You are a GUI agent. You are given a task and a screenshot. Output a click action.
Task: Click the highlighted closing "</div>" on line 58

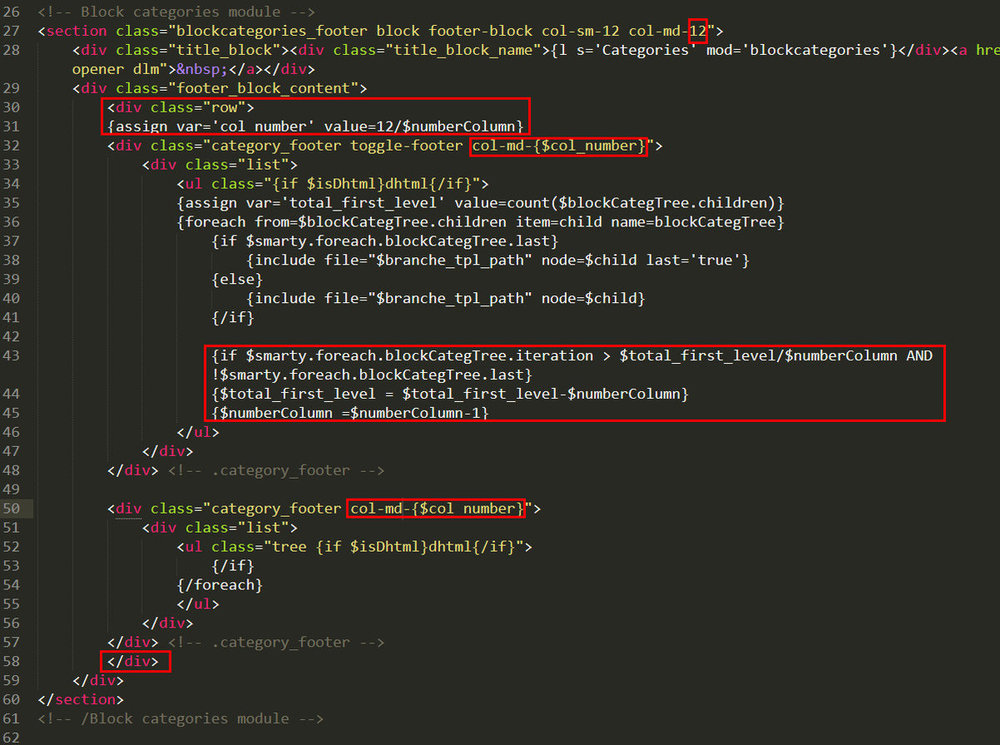click(x=135, y=661)
